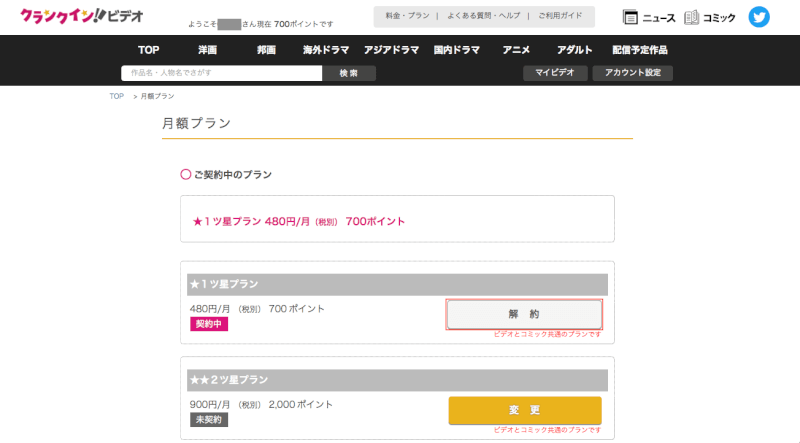Viewport: 800px width, 443px height.
Task: Click the TOP breadcrumb link
Action: (x=117, y=96)
